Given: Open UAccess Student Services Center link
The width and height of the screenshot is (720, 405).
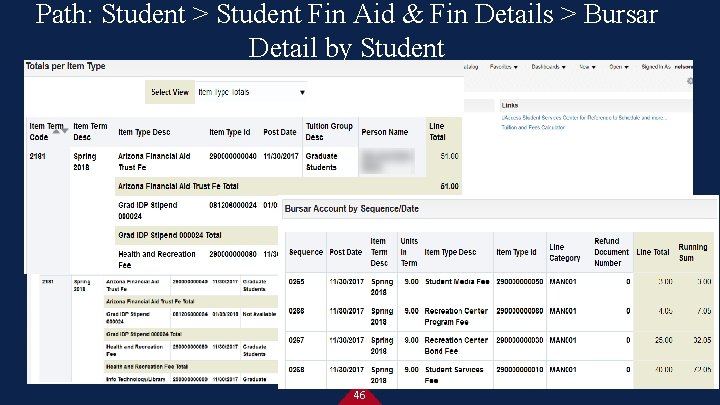Looking at the screenshot, I should 584,118.
